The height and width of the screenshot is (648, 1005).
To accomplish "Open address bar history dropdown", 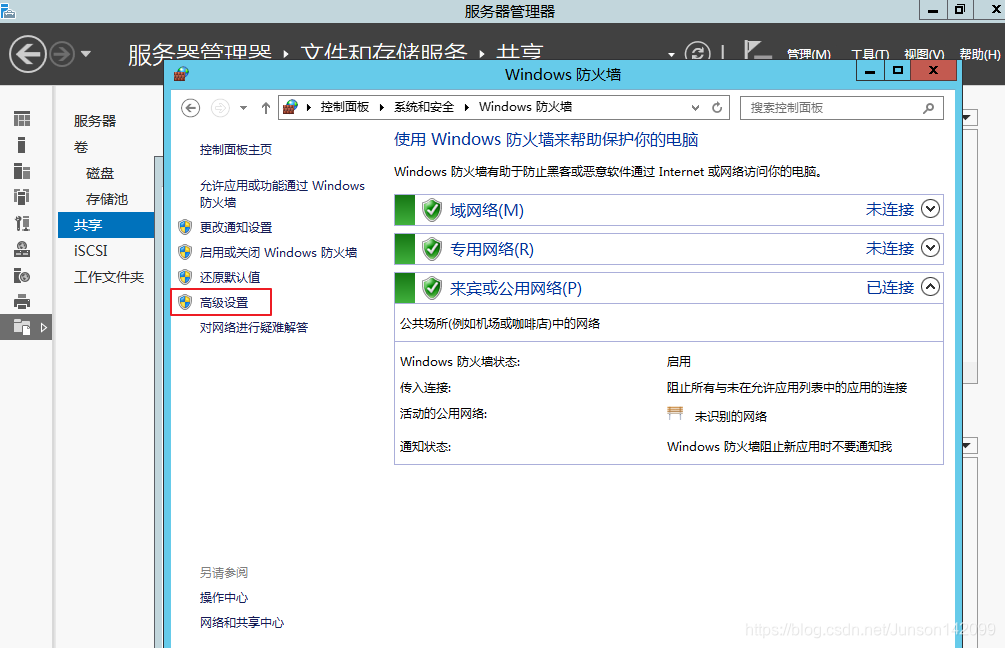I will click(695, 108).
